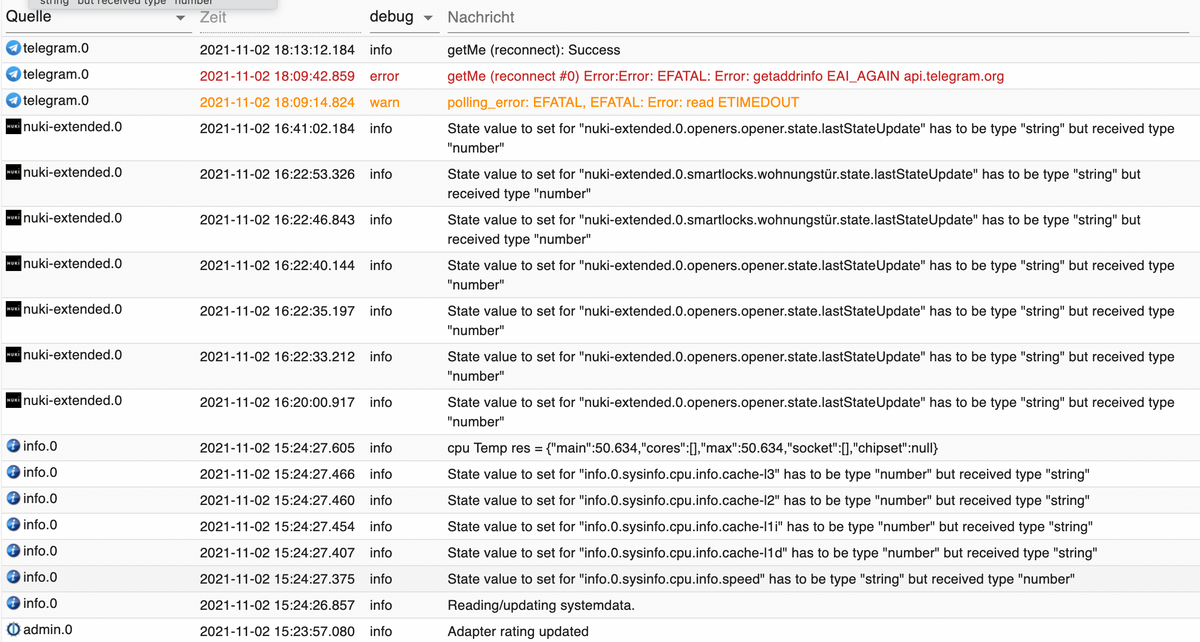Click the info adapter icon in the 15:24:26.857 row
1200x642 pixels.
click(13, 603)
